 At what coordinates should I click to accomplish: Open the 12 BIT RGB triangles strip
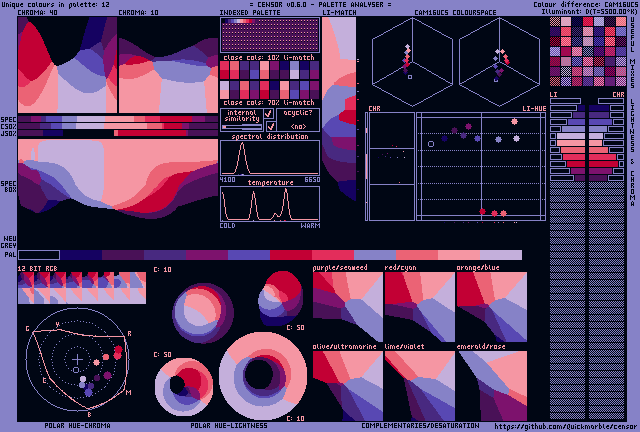[x=82, y=288]
